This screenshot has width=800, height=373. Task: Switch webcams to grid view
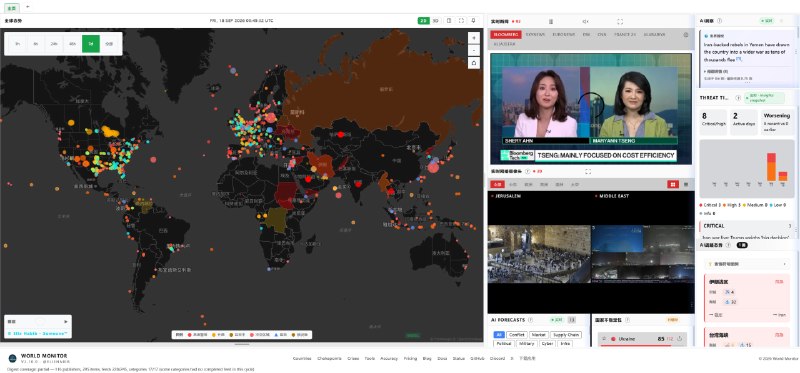pyautogui.click(x=673, y=184)
